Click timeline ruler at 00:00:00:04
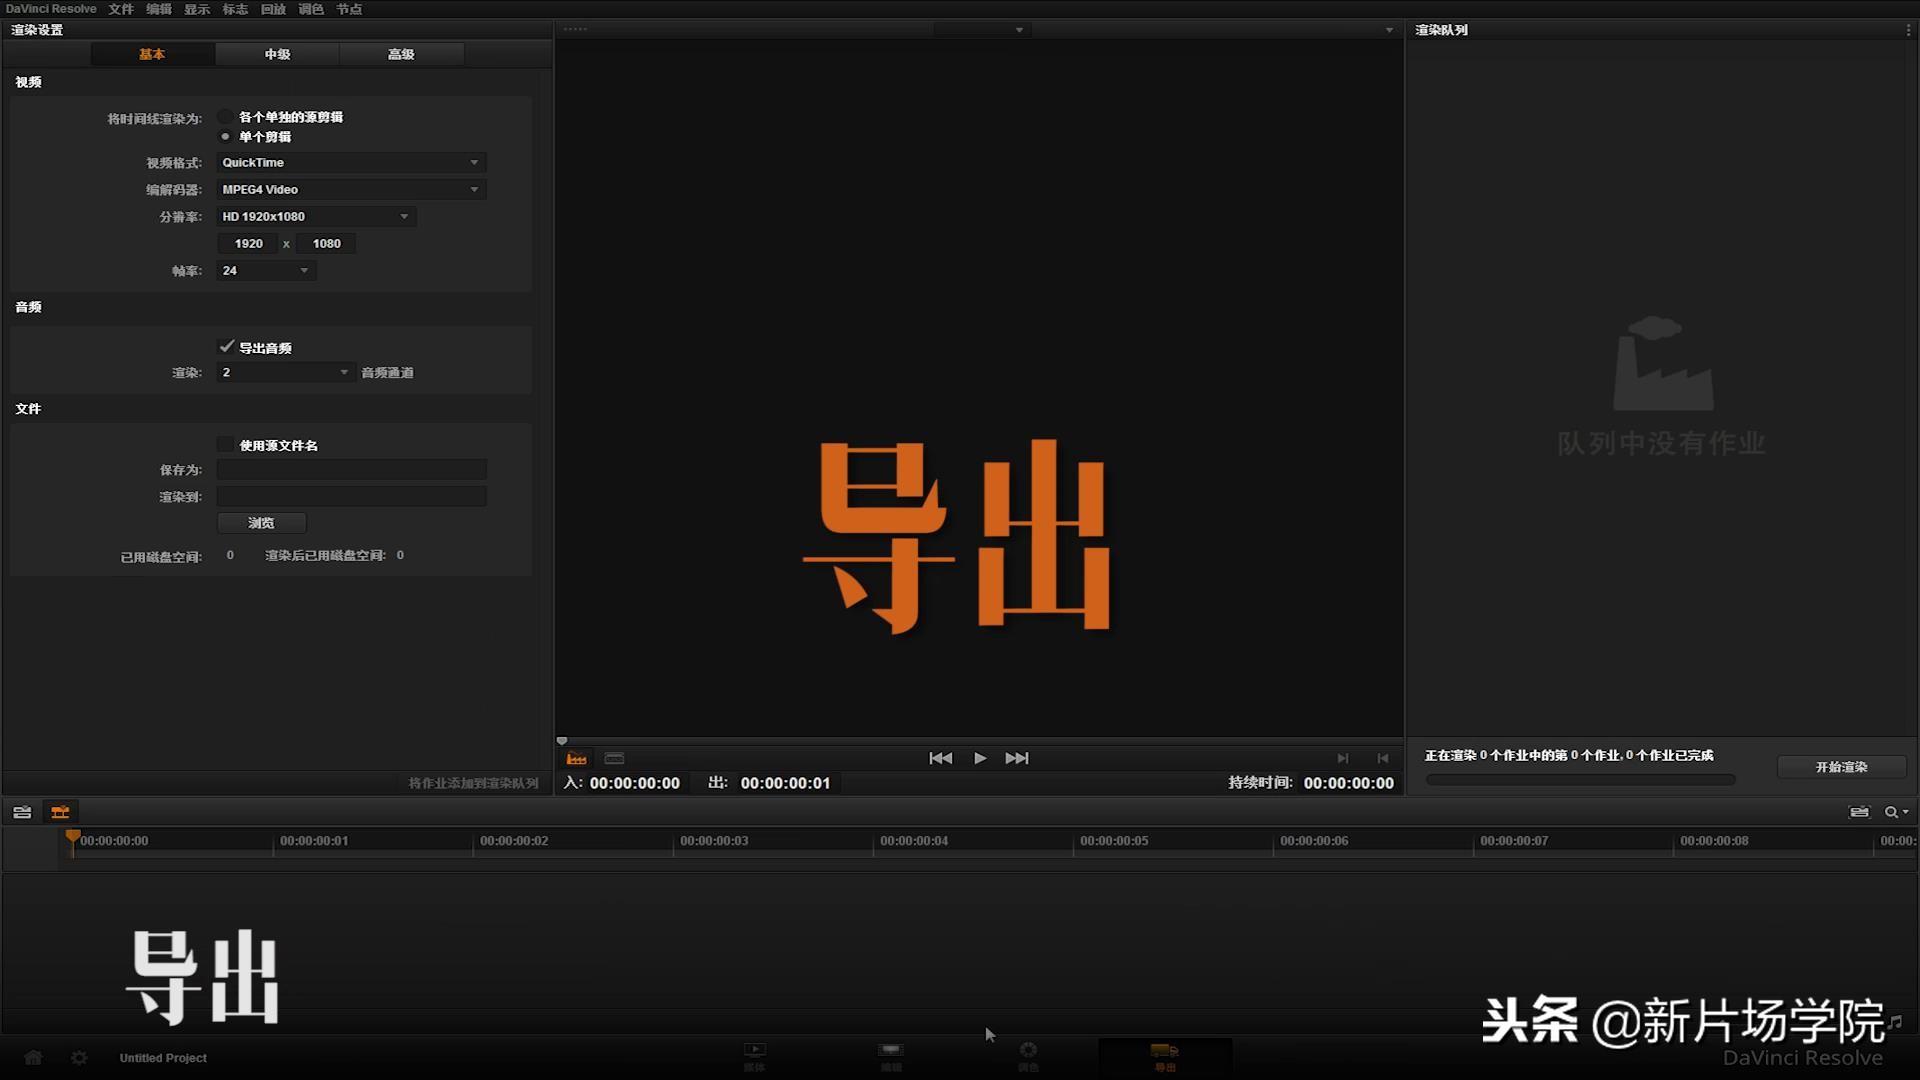The image size is (1920, 1080). (914, 841)
